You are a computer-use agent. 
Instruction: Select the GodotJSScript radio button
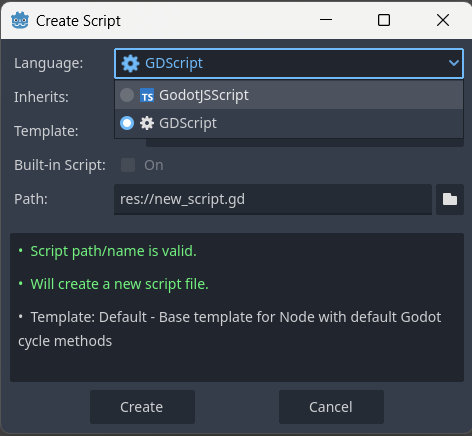pos(127,95)
